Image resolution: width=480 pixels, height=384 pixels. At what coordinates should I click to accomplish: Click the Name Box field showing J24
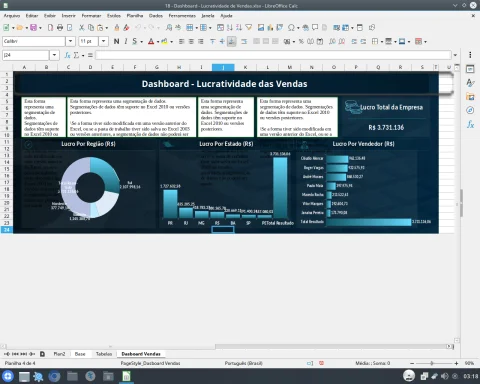pos(26,55)
